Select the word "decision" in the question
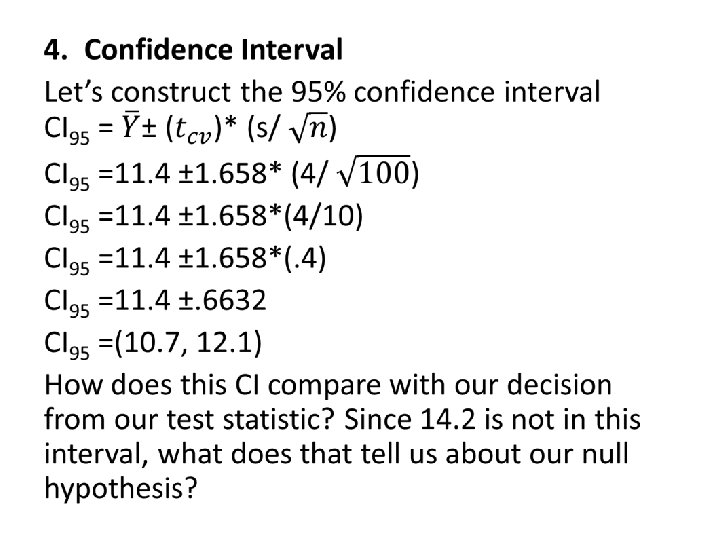Screen dimensions: 720x540 pos(559,384)
